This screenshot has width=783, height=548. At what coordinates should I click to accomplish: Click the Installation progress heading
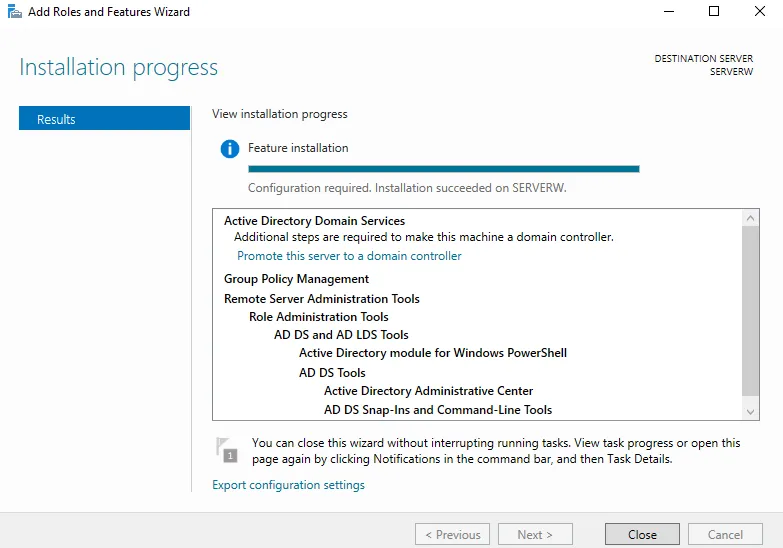[118, 67]
